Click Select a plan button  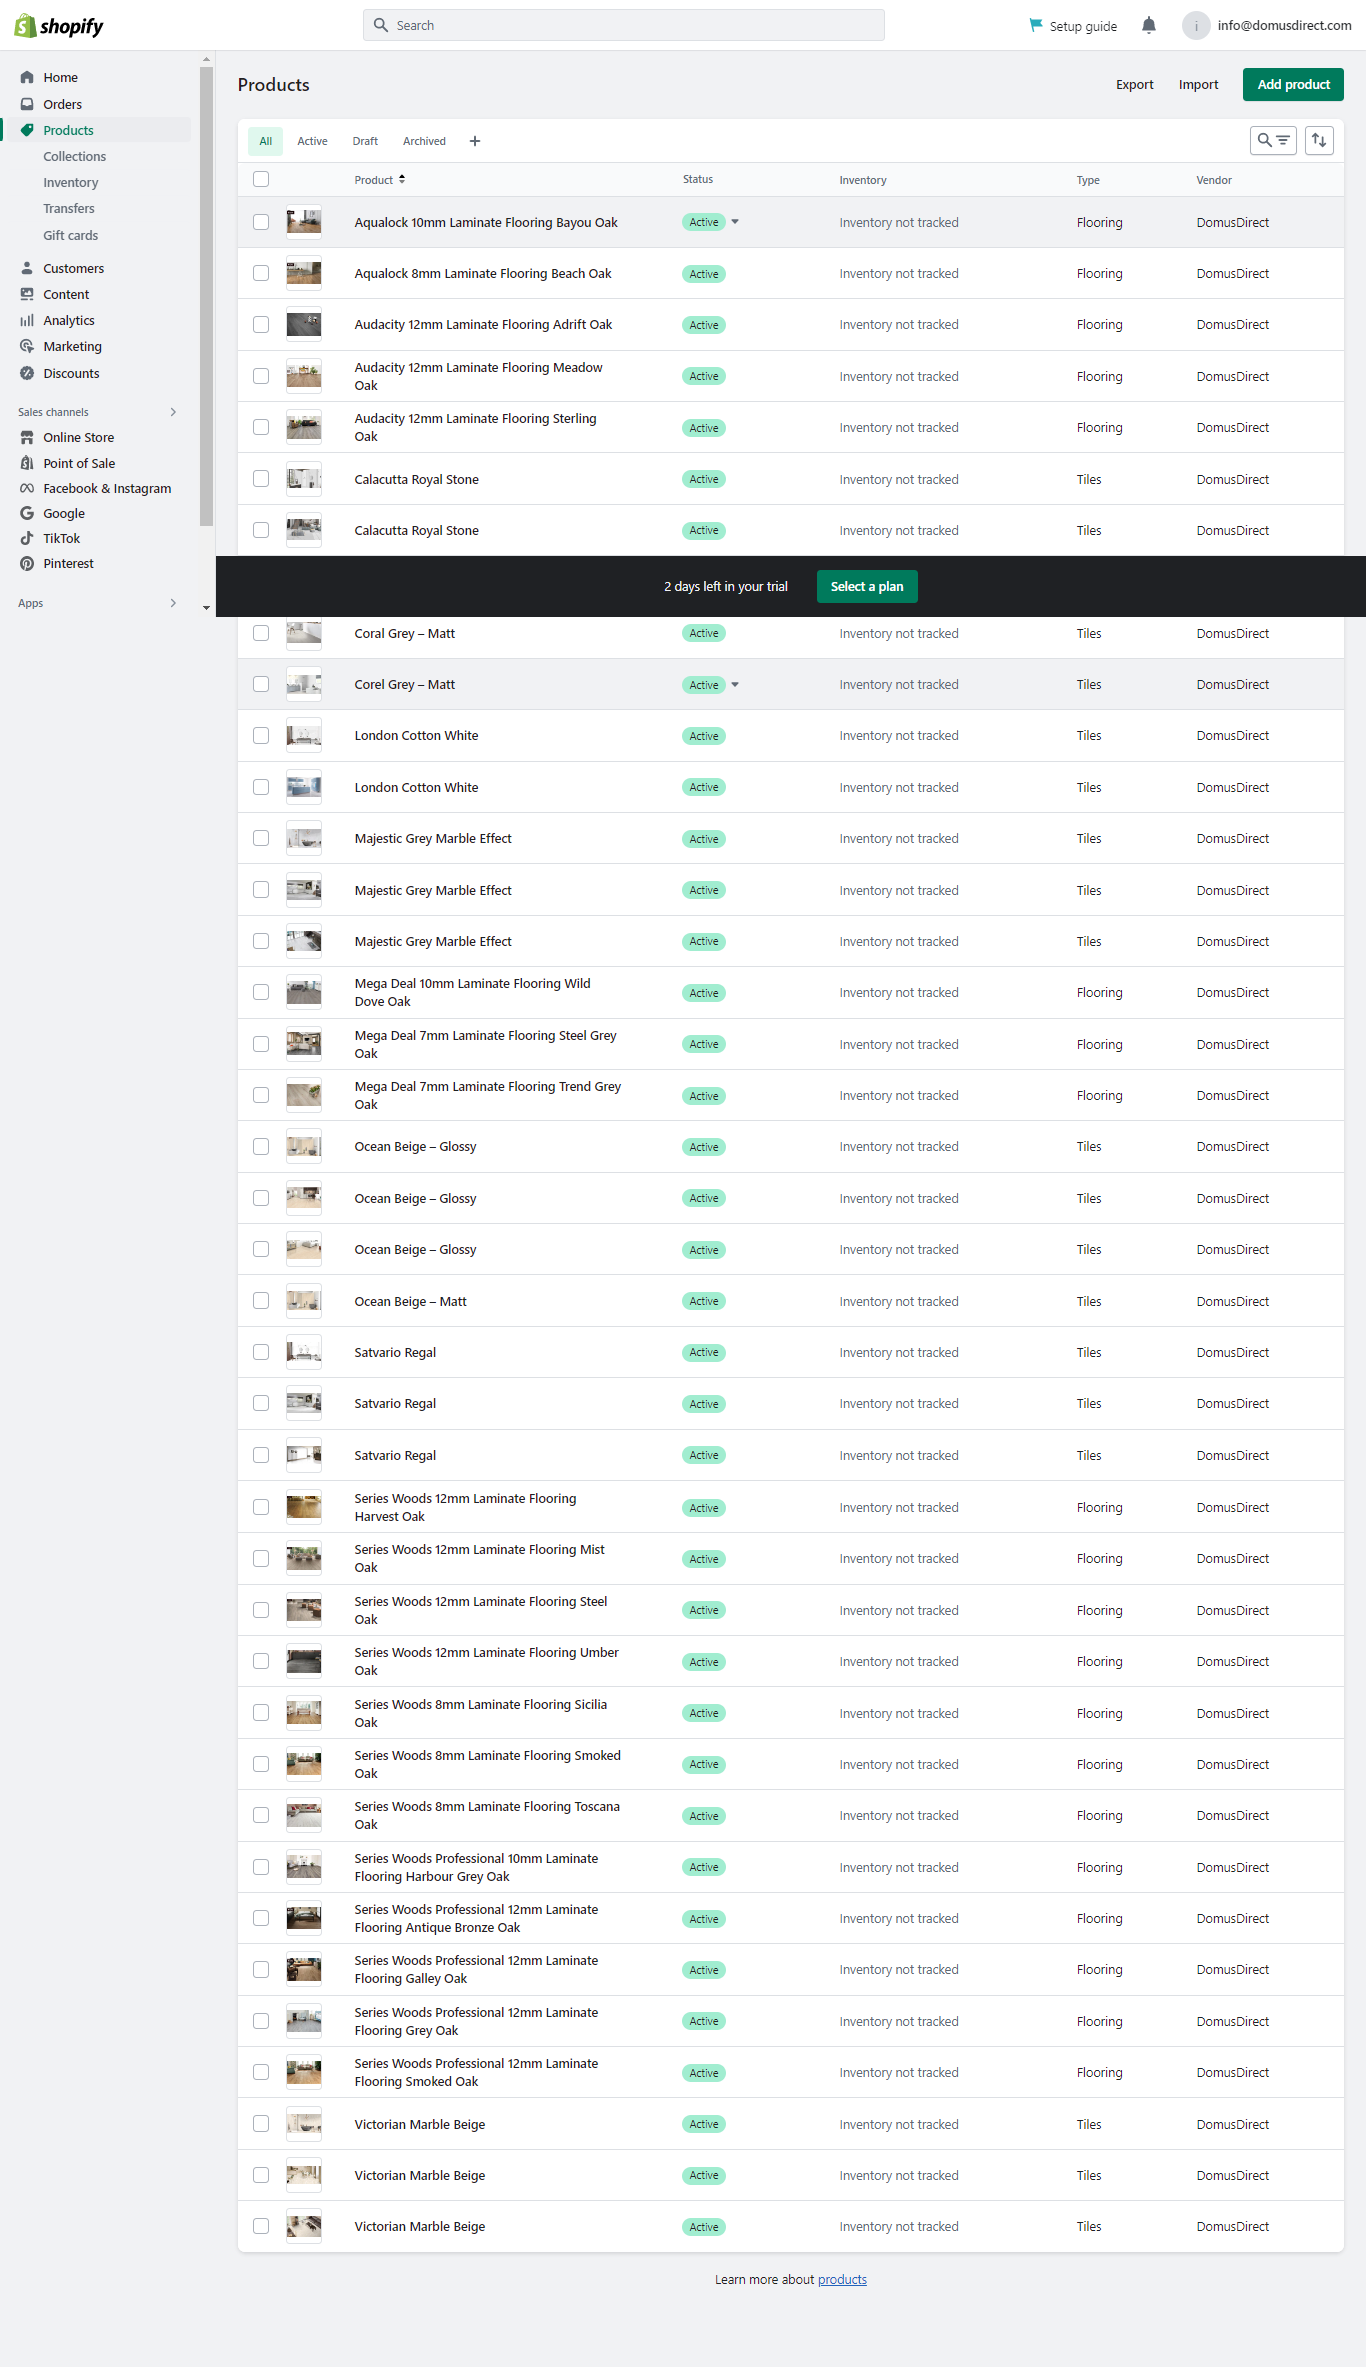tap(866, 587)
